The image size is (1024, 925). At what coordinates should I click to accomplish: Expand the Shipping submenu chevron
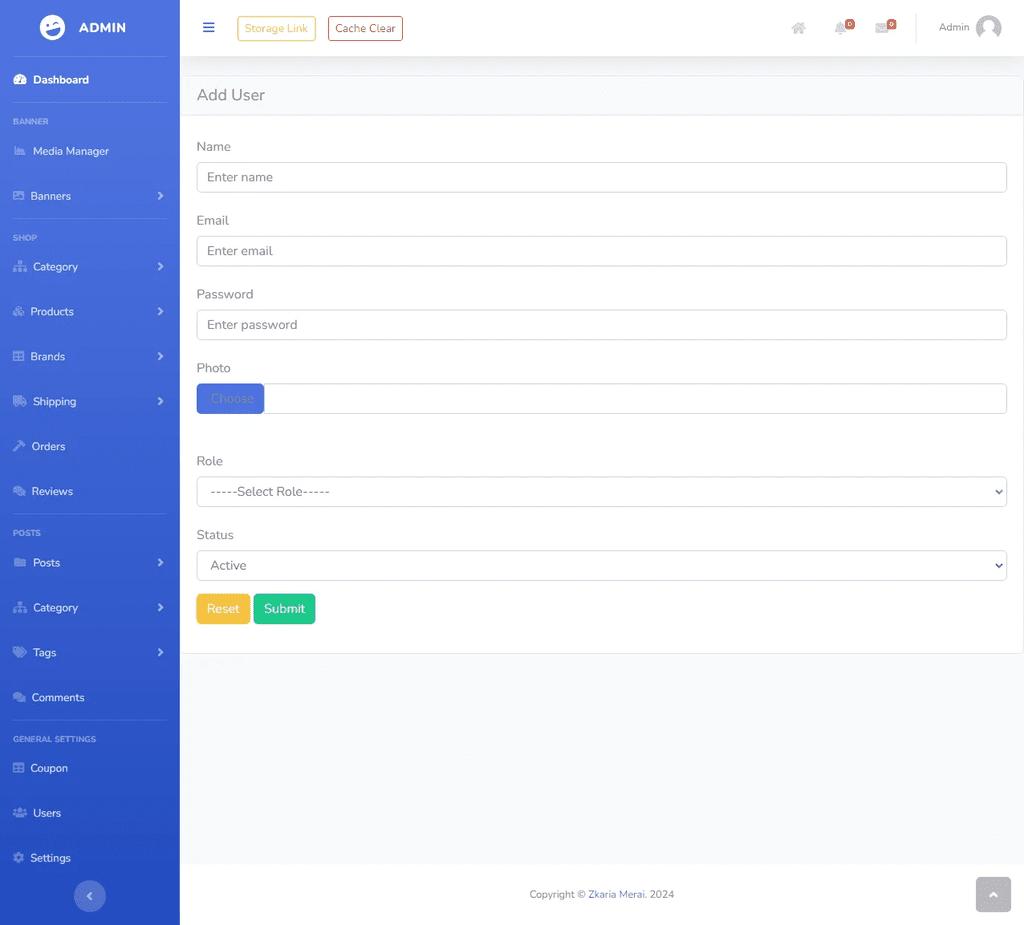pyautogui.click(x=160, y=401)
